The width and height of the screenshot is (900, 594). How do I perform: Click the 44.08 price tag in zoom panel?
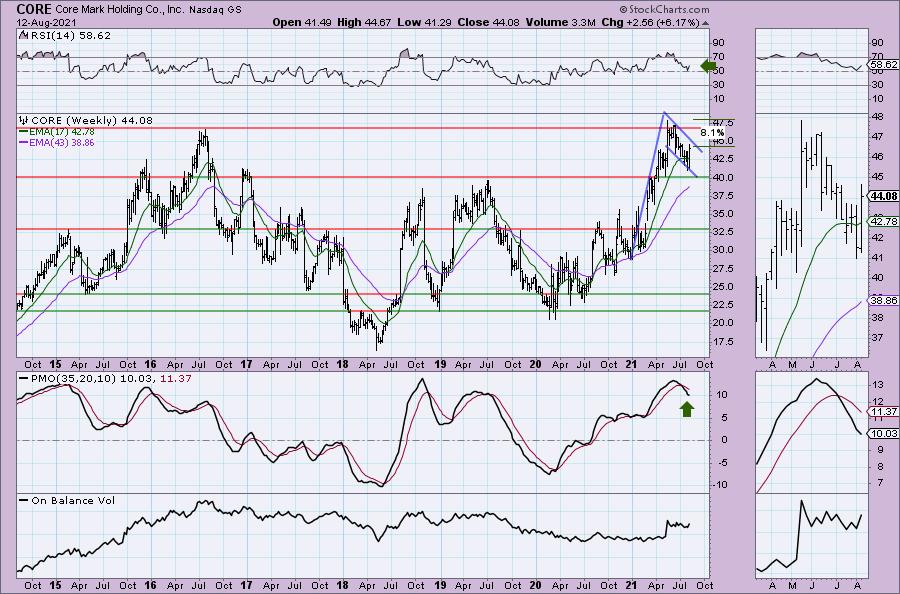point(883,196)
